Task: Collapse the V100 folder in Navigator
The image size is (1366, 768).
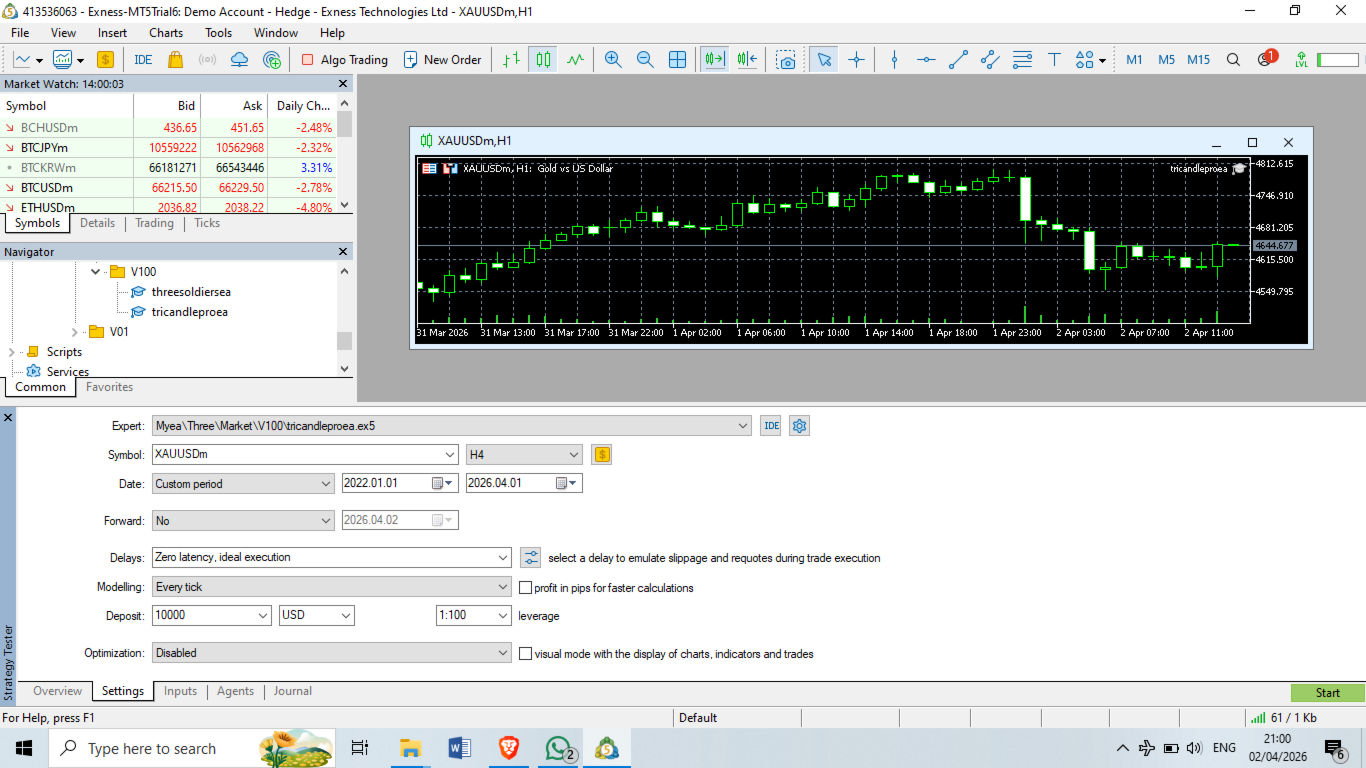Action: [96, 272]
